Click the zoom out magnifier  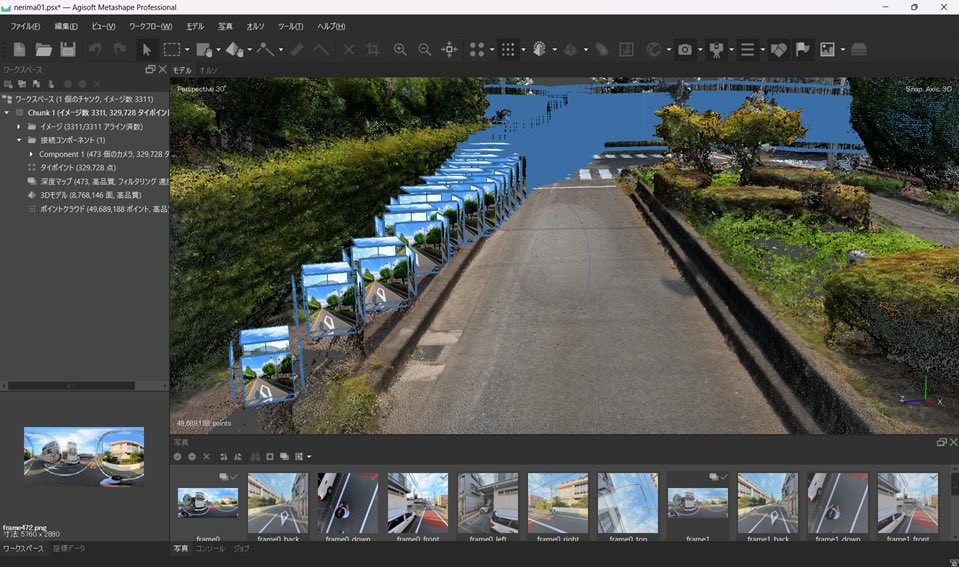[x=424, y=50]
